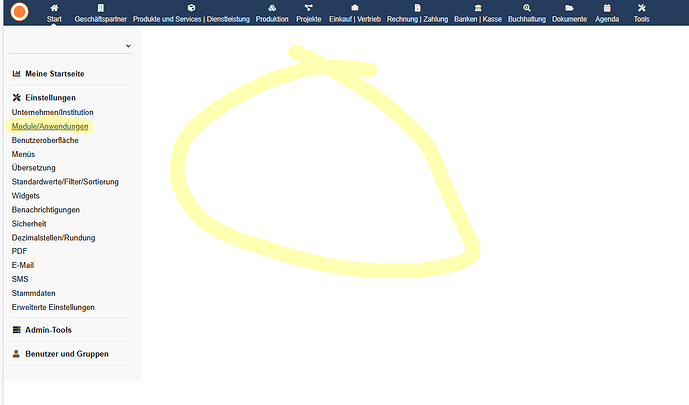Click the server icon beside Admin-Tools
689x405 pixels.
click(16, 330)
